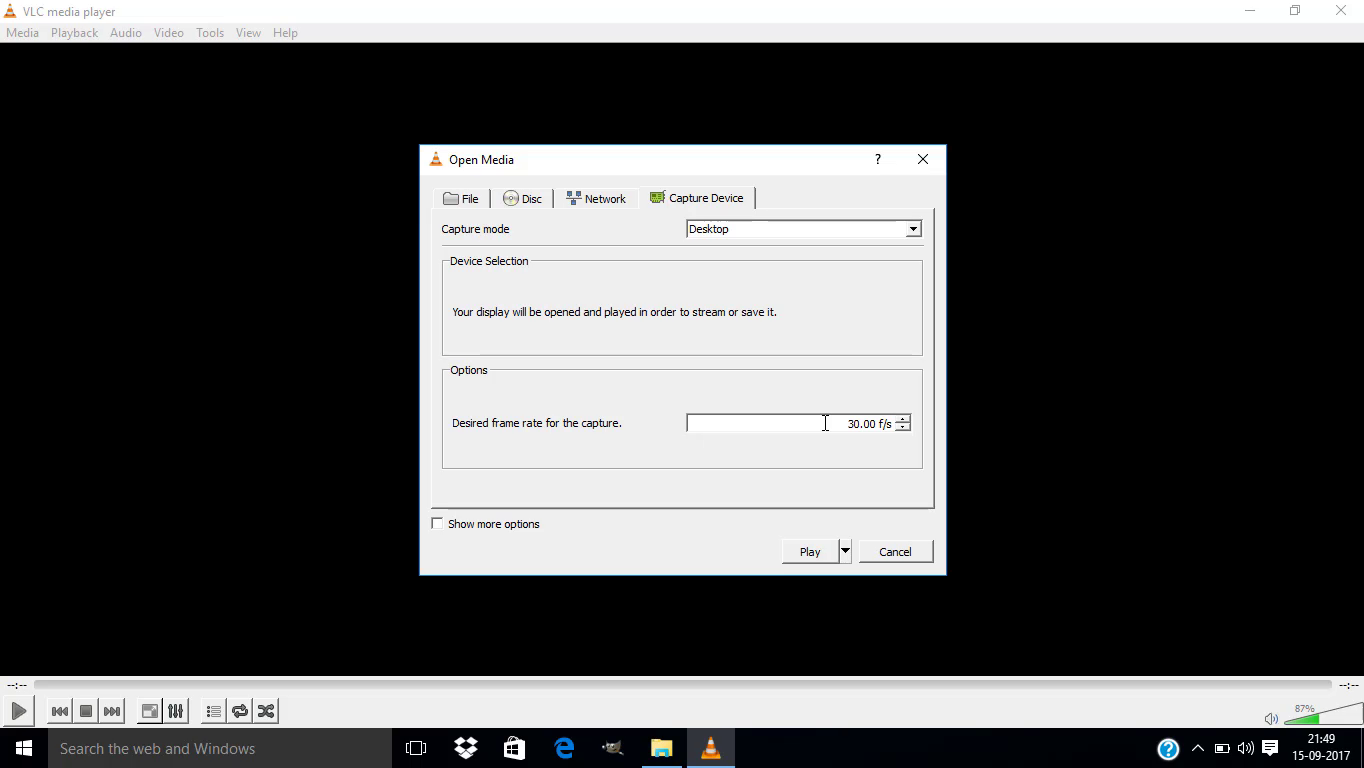The width and height of the screenshot is (1364, 768).
Task: Open the extended settings equalizer icon
Action: click(x=175, y=711)
